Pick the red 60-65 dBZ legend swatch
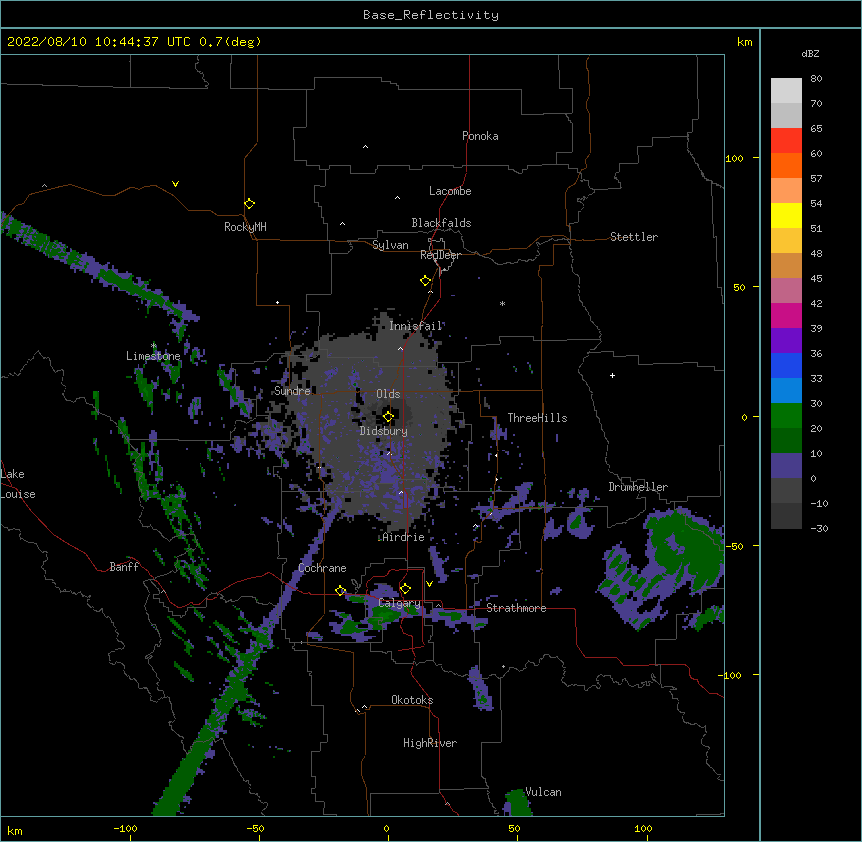The width and height of the screenshot is (862, 842). 786,141
